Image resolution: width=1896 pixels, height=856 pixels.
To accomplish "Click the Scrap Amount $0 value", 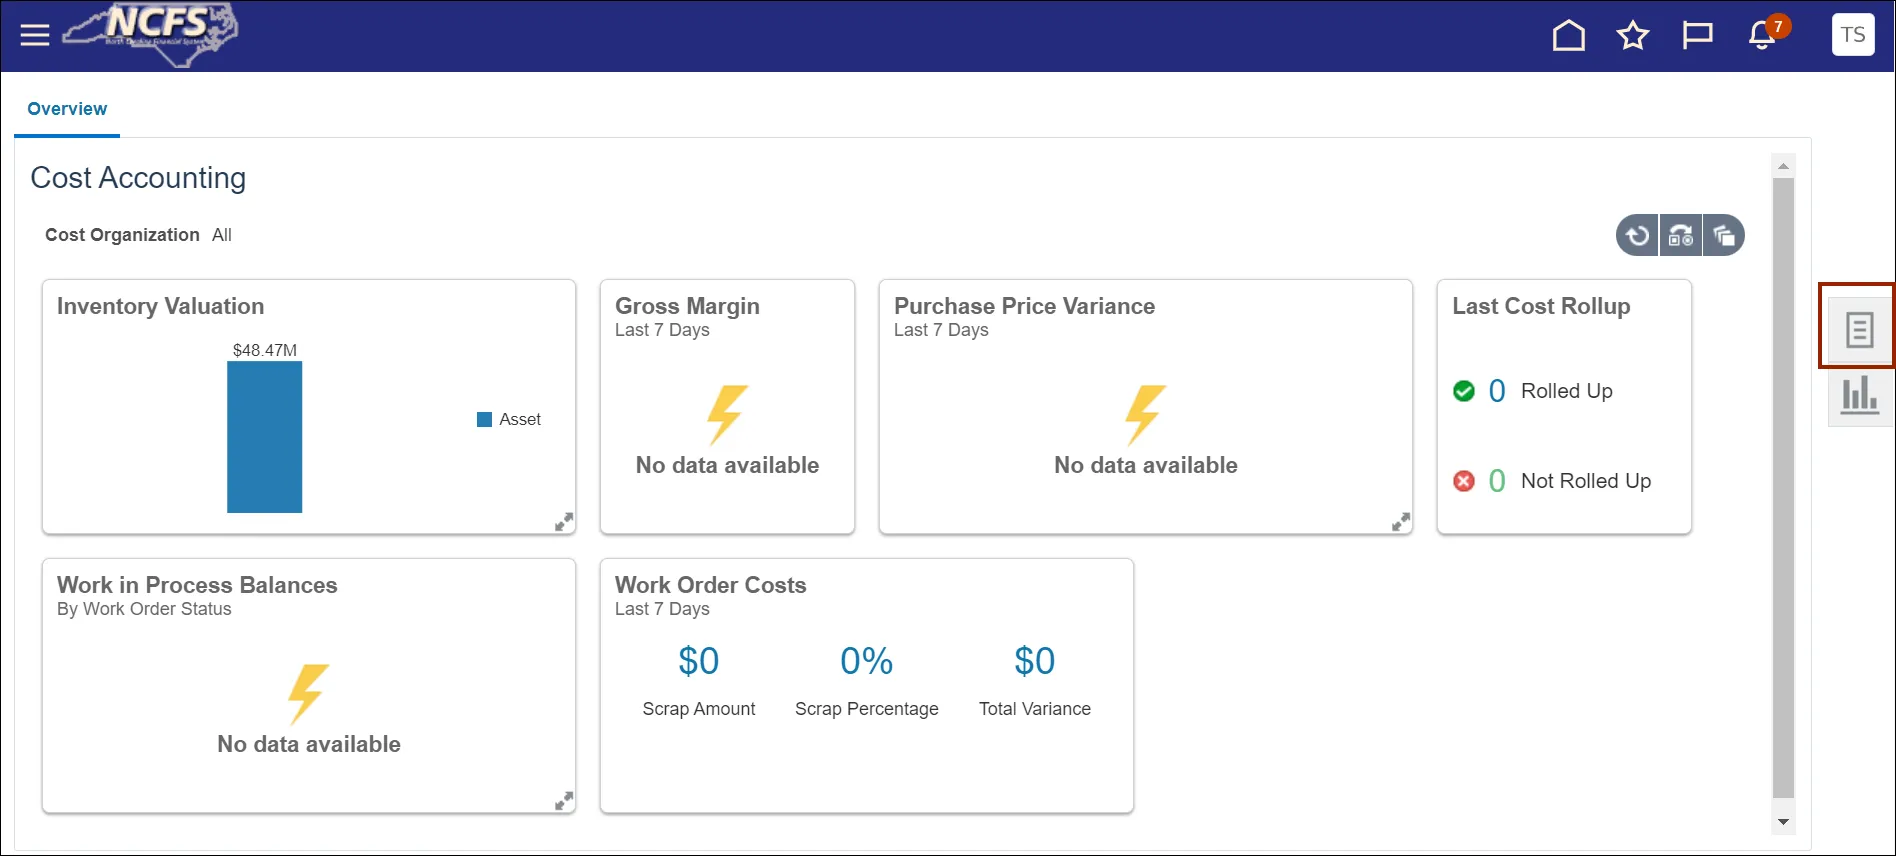I will pos(698,661).
